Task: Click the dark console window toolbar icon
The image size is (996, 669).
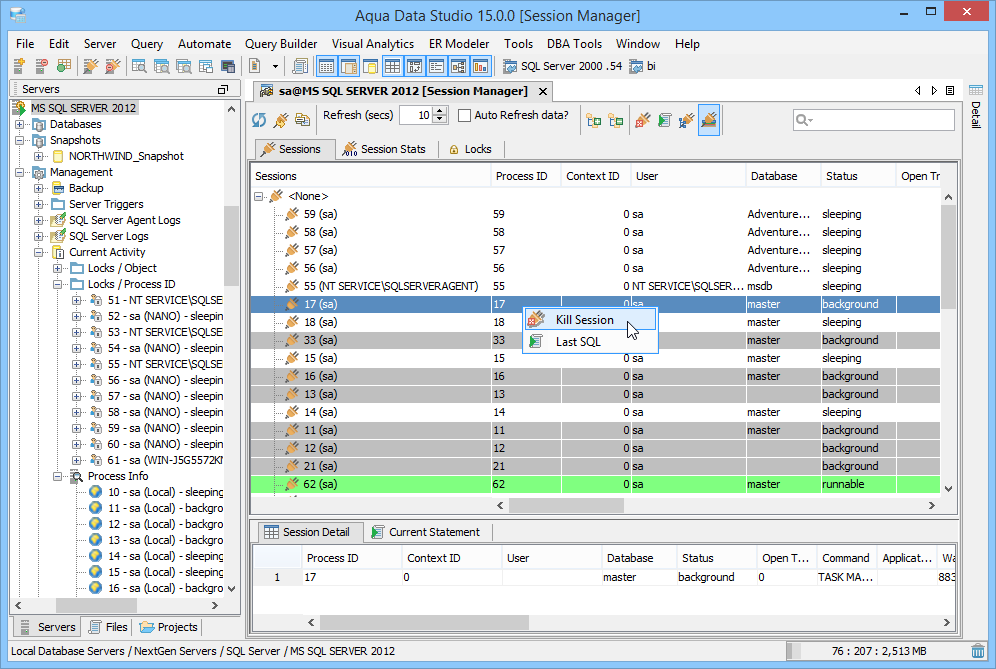Action: (x=227, y=66)
